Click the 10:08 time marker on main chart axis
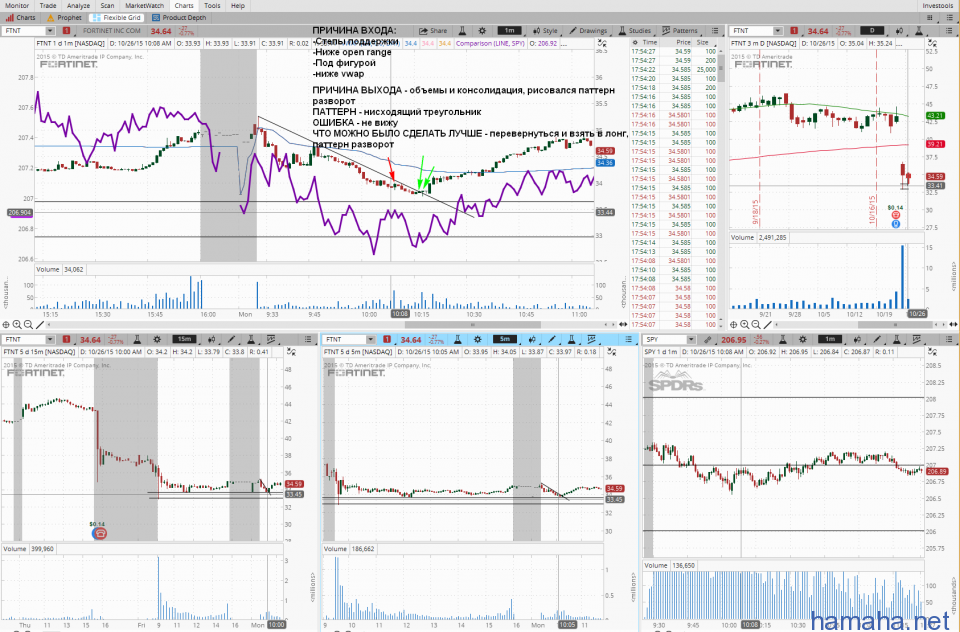The image size is (960, 632). tap(400, 314)
